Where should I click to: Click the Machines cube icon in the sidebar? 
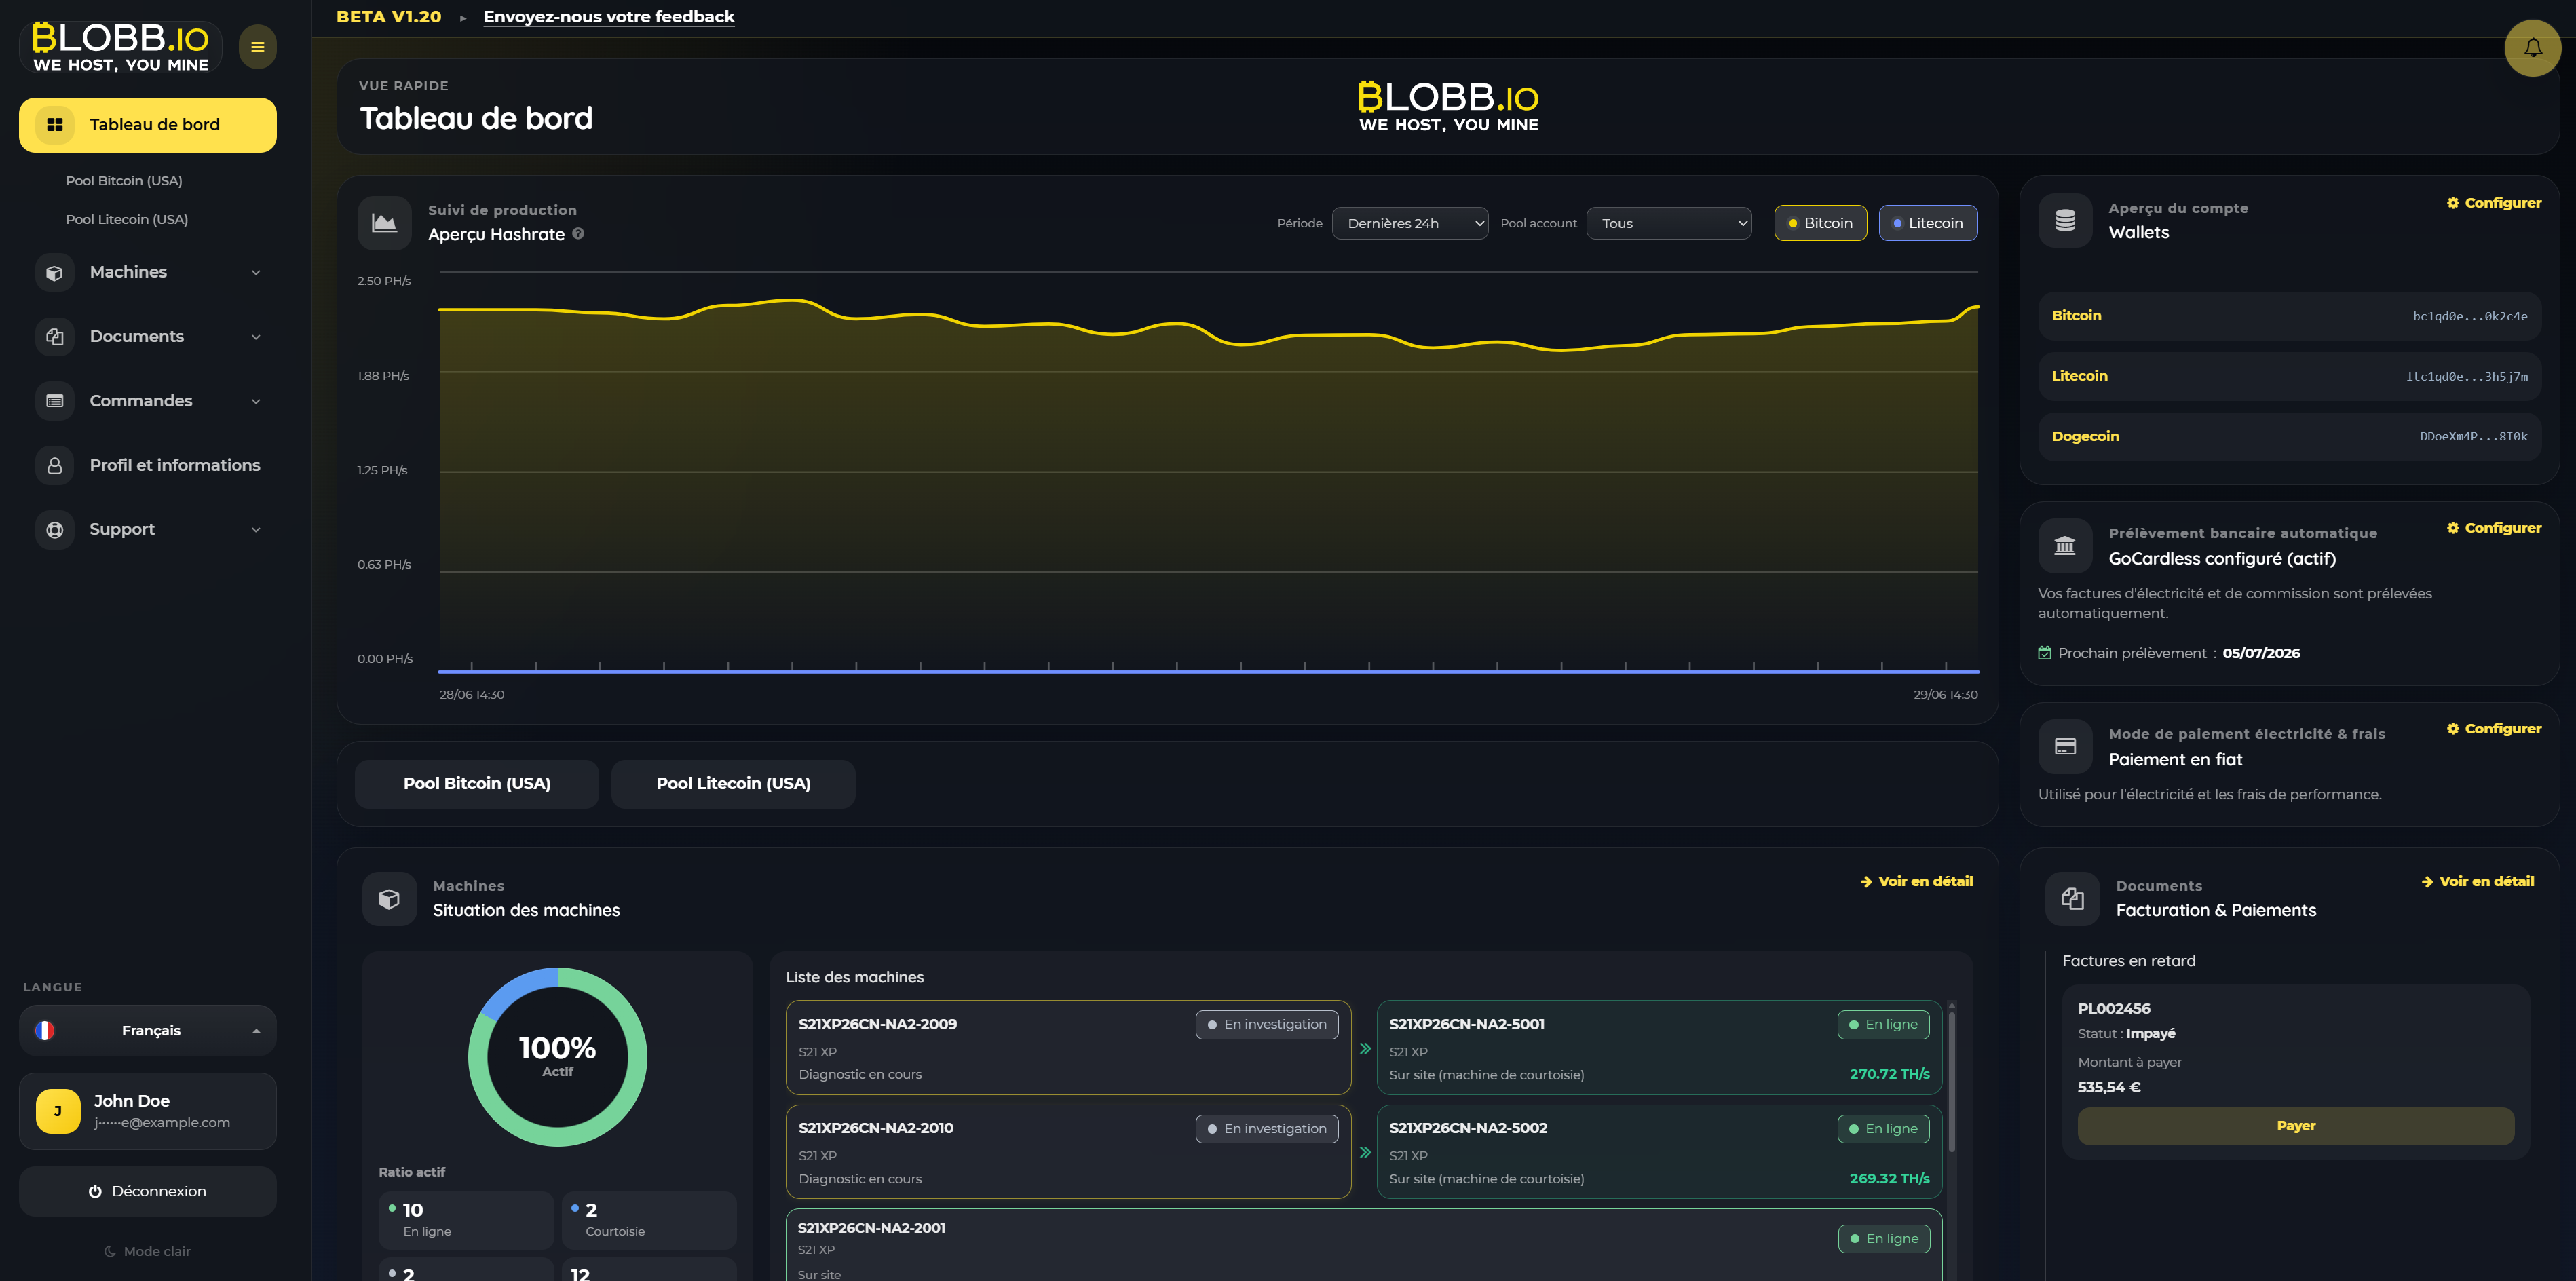(55, 272)
